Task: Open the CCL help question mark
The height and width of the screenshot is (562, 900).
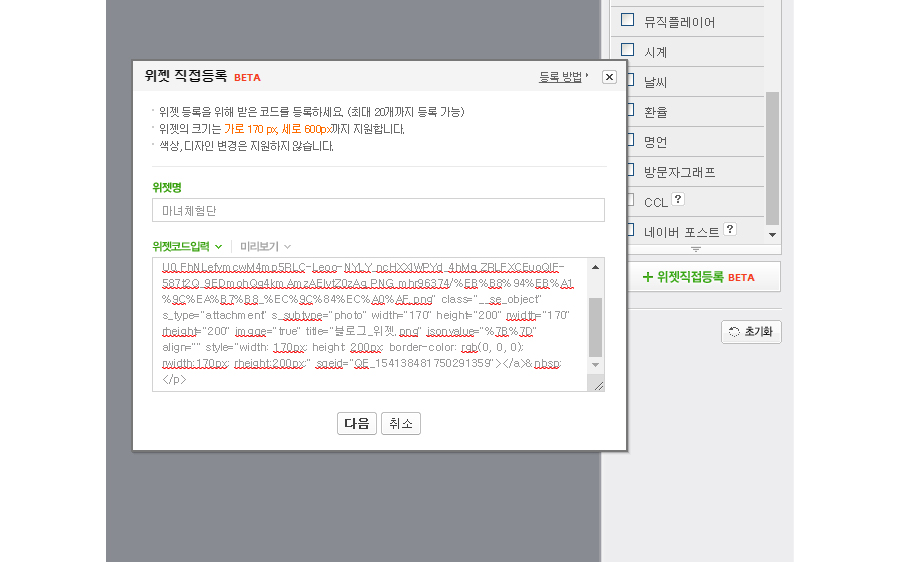Action: click(x=678, y=199)
